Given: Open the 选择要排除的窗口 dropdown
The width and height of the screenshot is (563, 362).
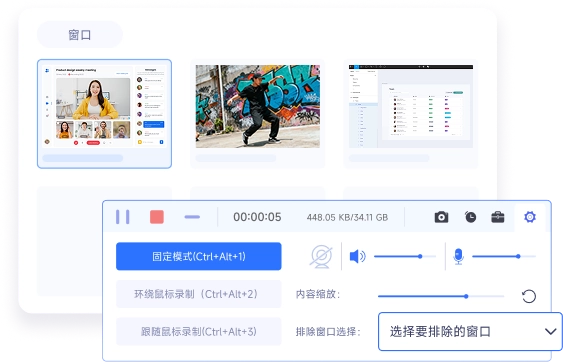Looking at the screenshot, I should [470, 331].
